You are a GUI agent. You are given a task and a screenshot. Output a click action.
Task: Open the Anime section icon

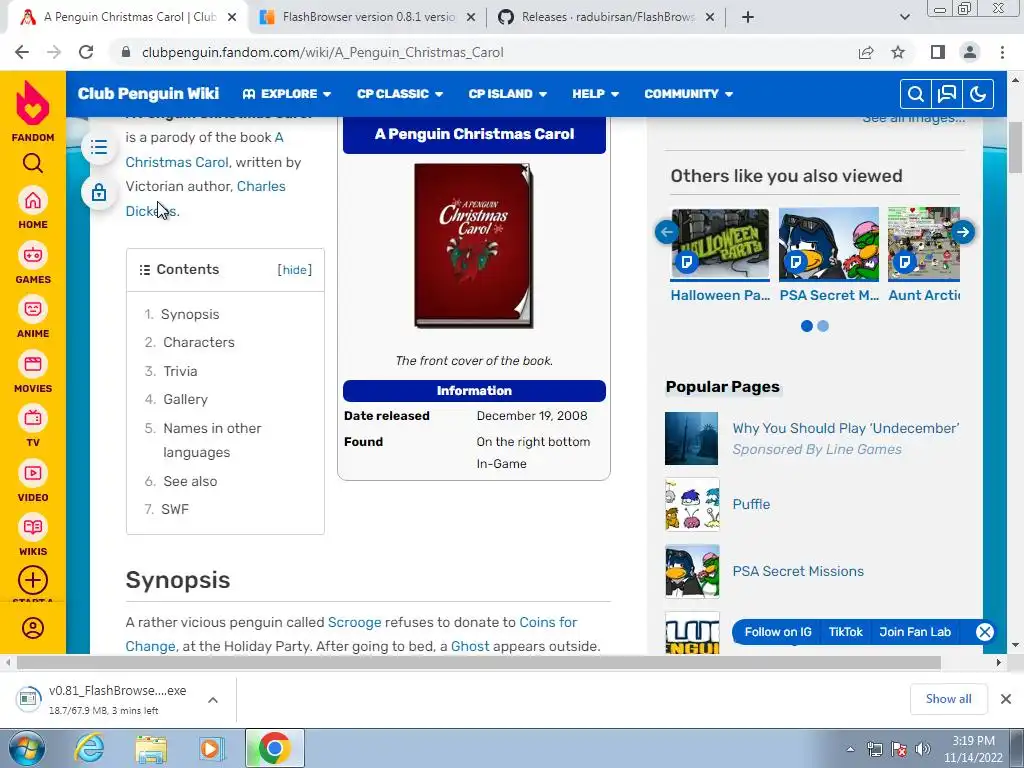33,309
